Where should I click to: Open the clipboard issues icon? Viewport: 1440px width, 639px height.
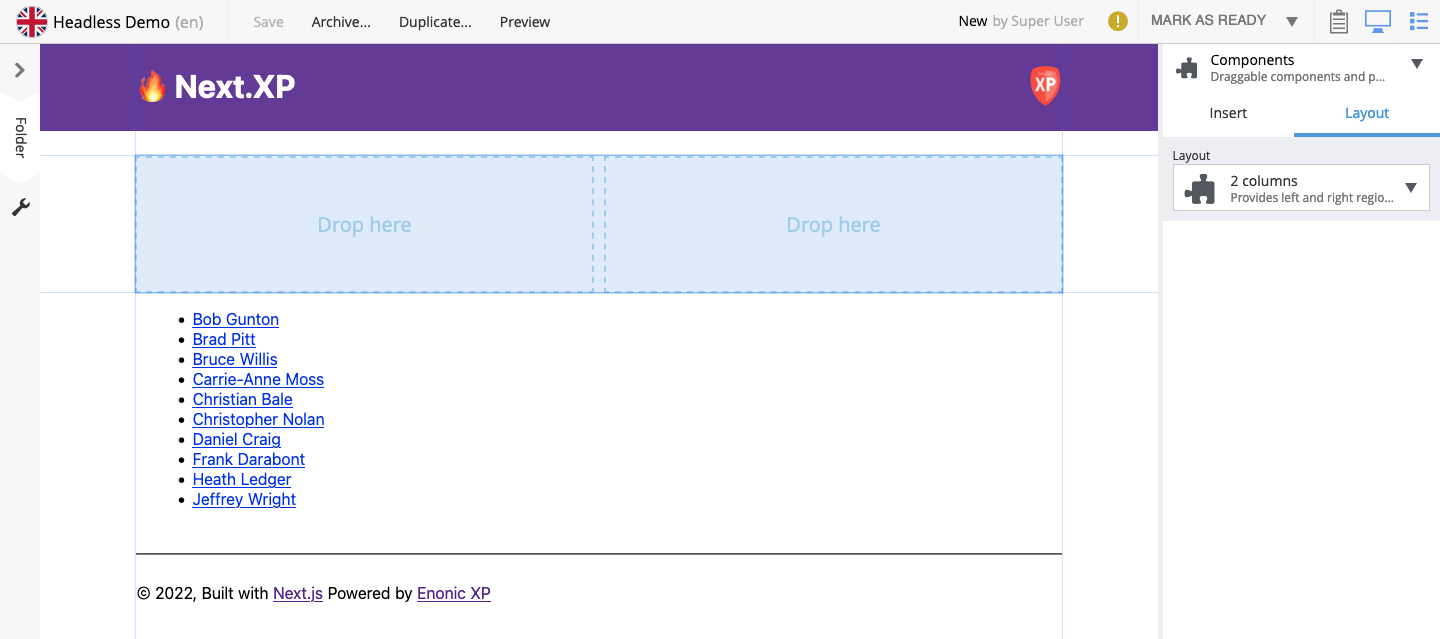coord(1338,21)
